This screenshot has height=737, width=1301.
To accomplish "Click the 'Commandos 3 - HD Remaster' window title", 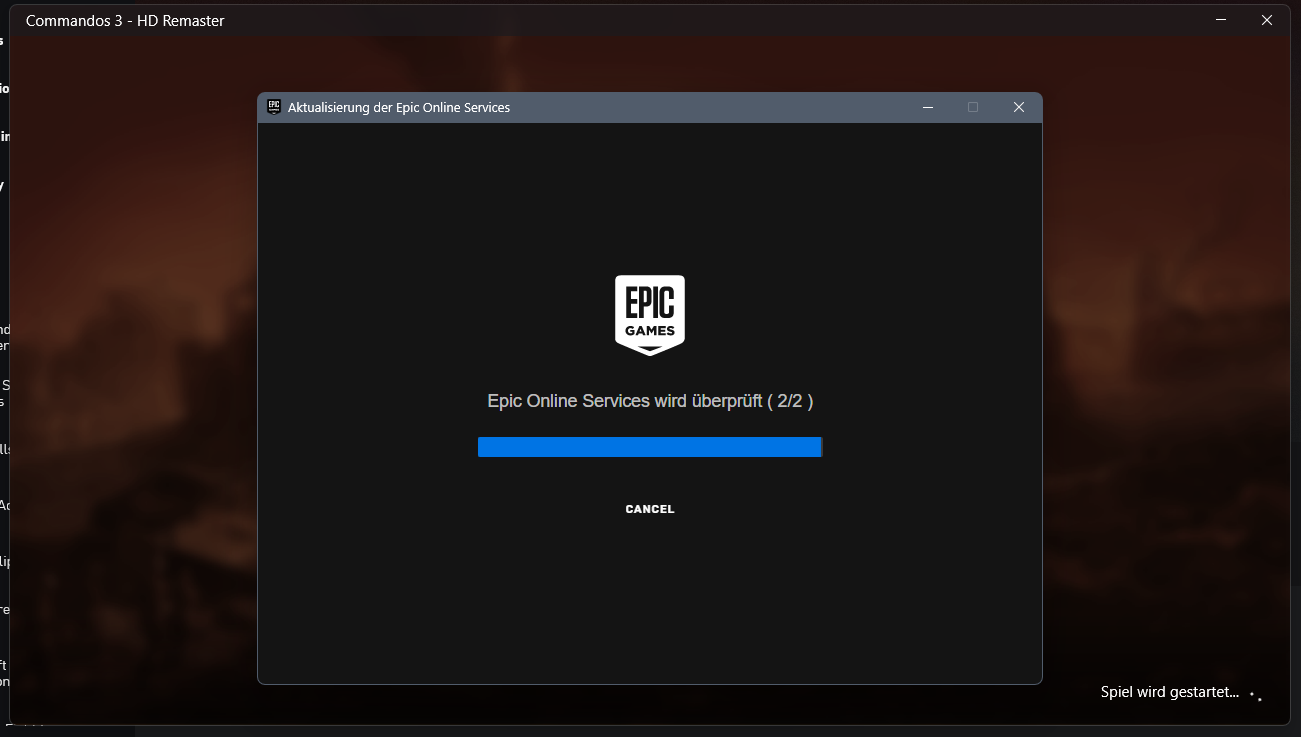I will 125,21.
